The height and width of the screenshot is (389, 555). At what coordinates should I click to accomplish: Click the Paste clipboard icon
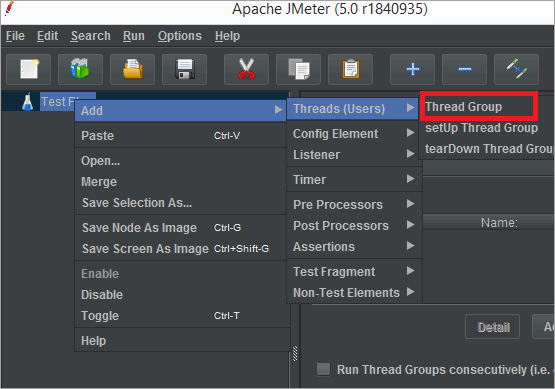tap(350, 69)
